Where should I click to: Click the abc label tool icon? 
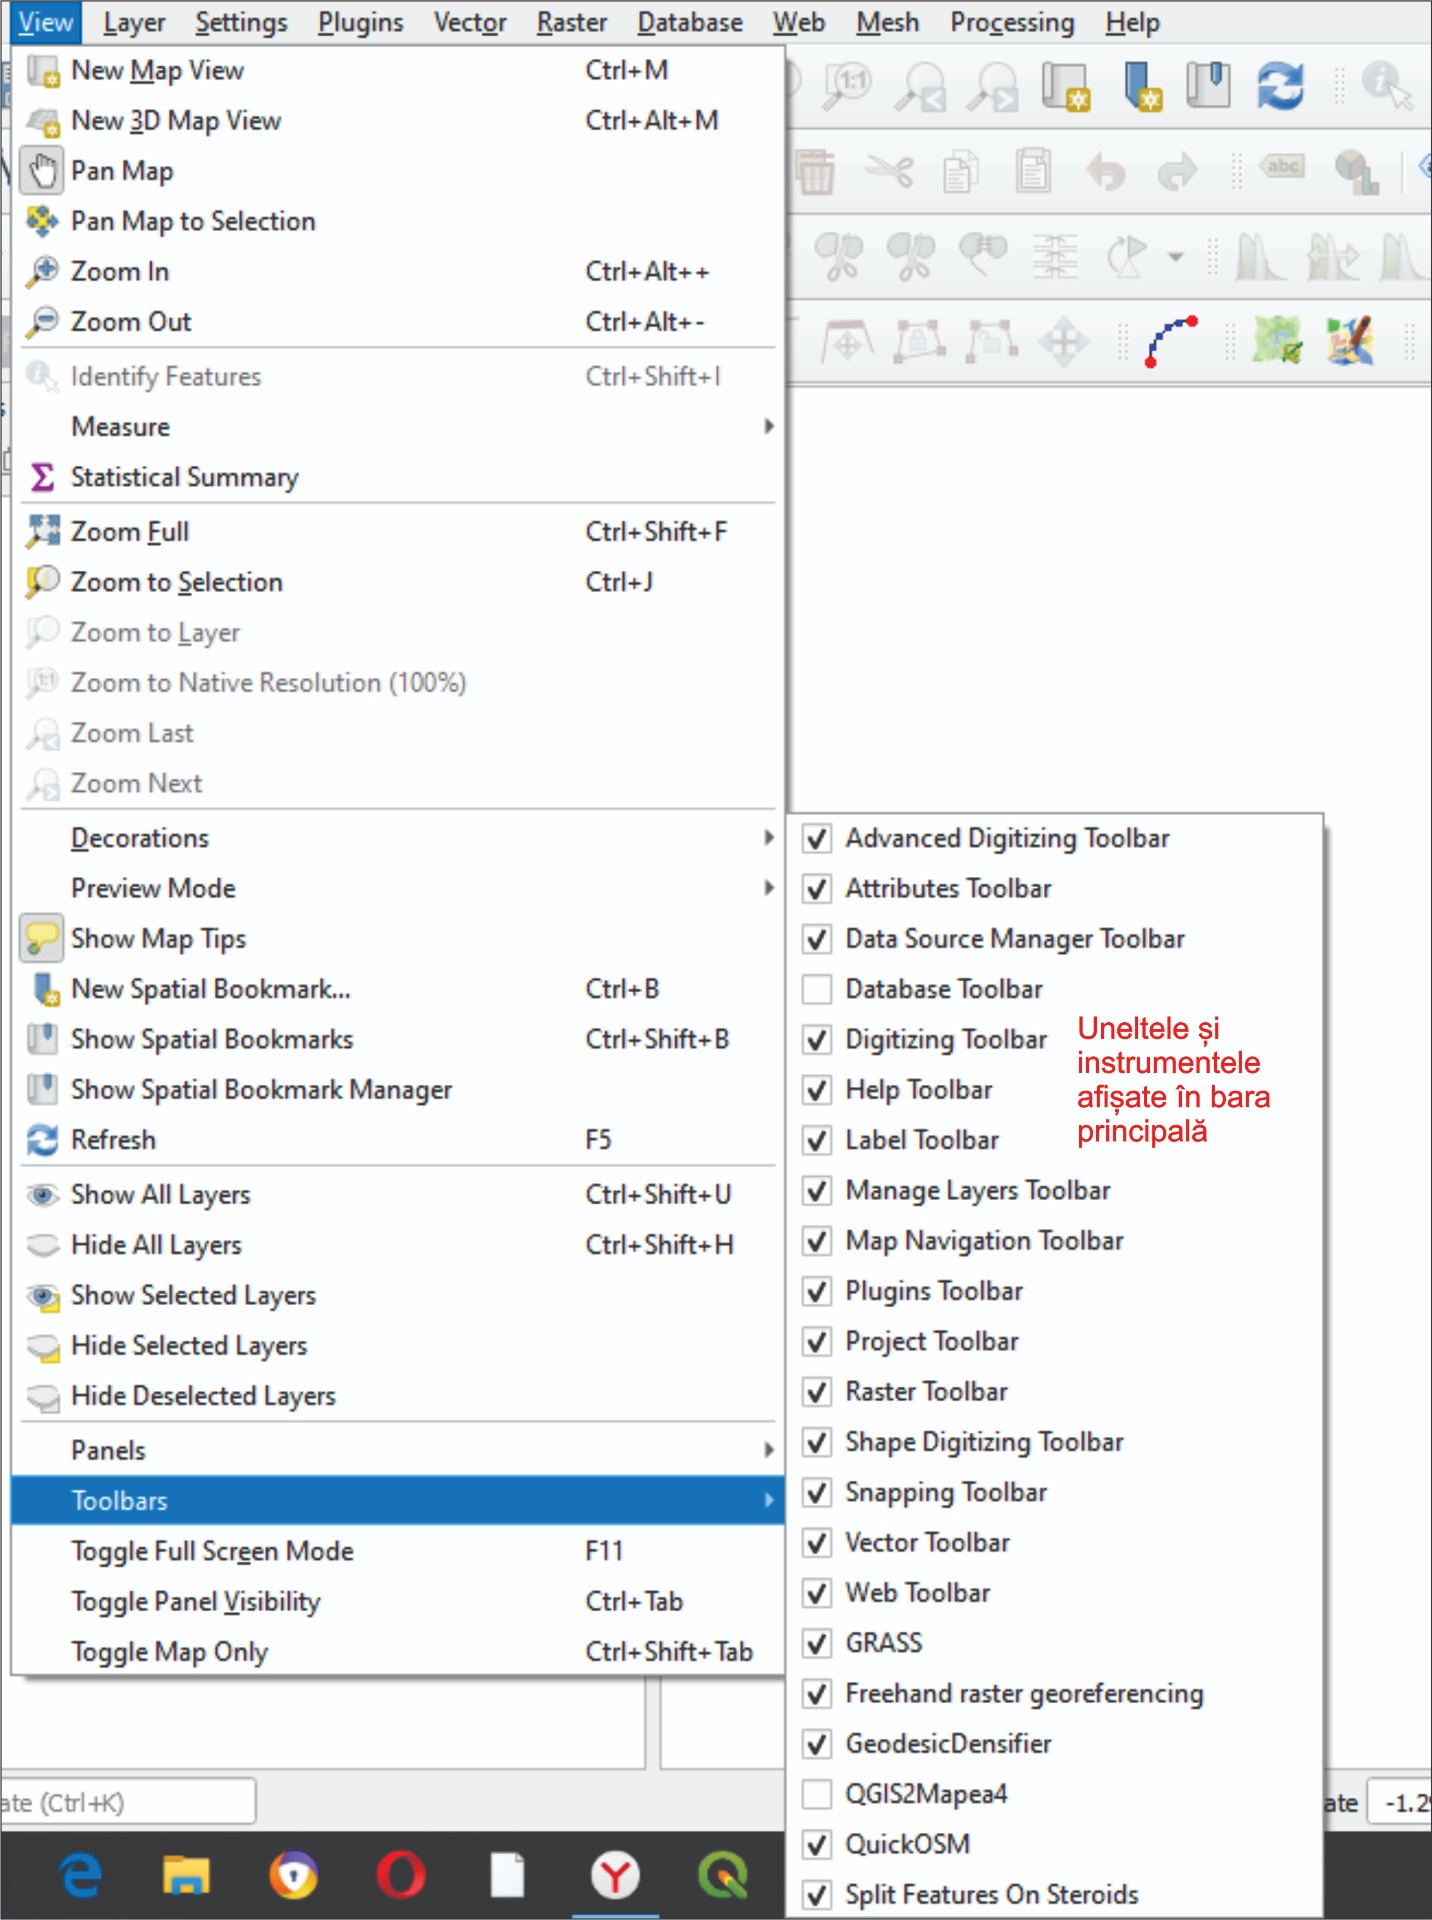coord(1284,167)
